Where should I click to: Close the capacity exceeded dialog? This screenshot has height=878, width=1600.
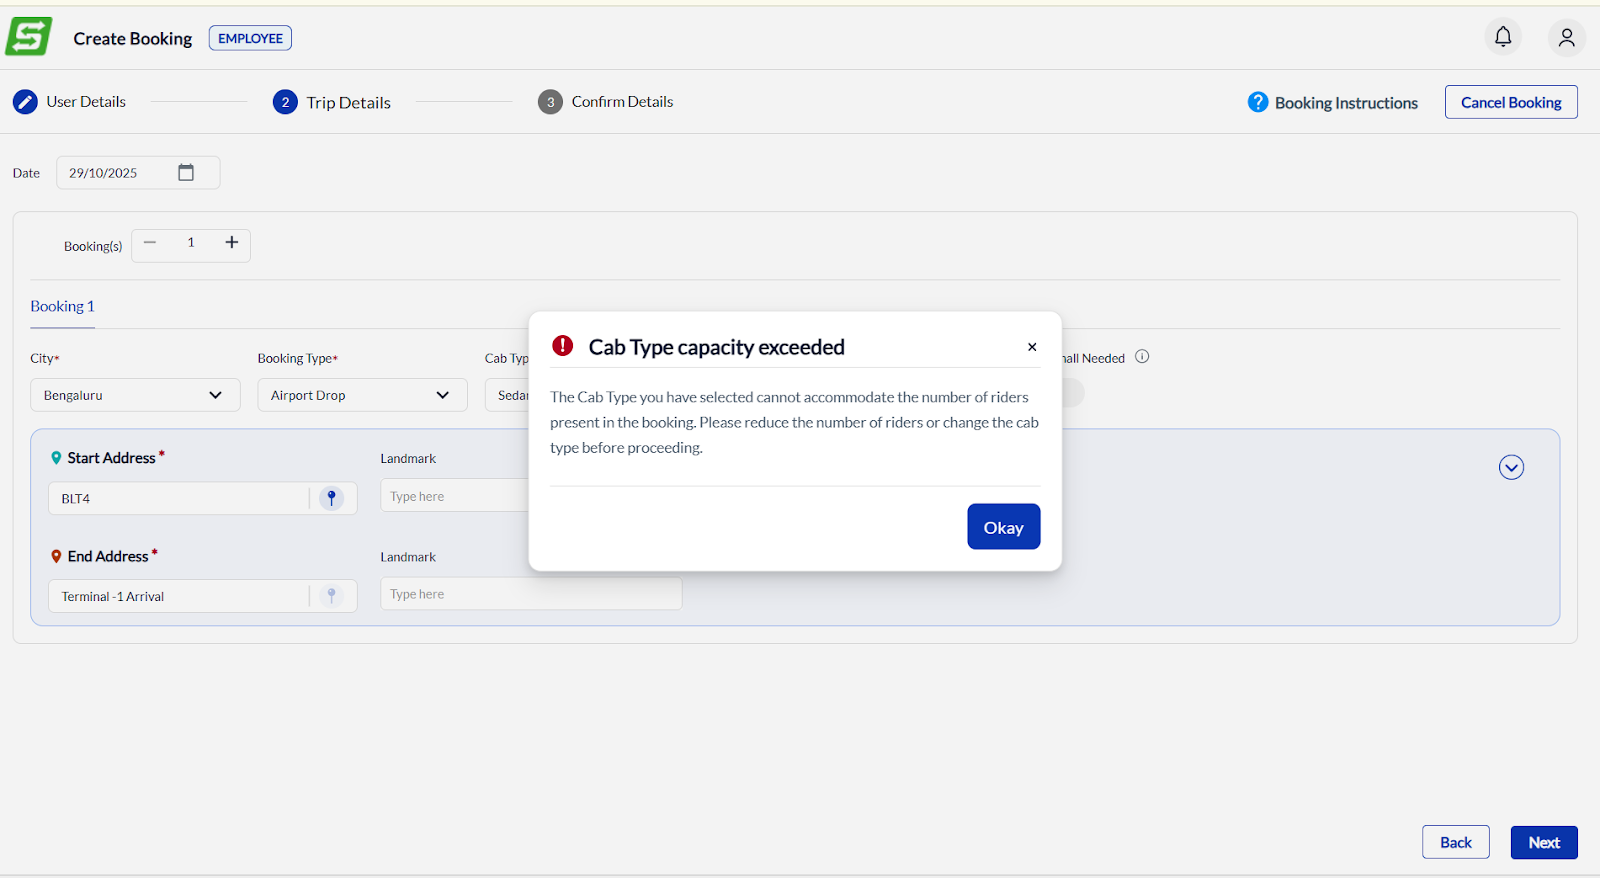pos(1032,347)
